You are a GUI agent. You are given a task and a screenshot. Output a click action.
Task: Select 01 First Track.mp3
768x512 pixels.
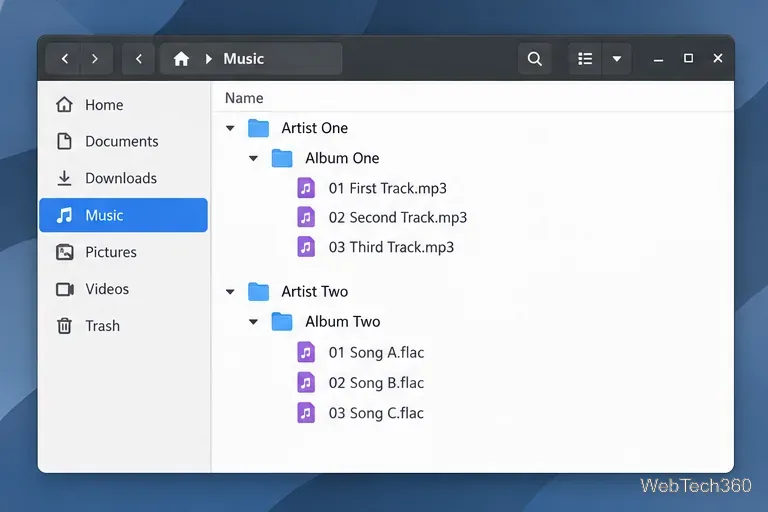pos(387,188)
